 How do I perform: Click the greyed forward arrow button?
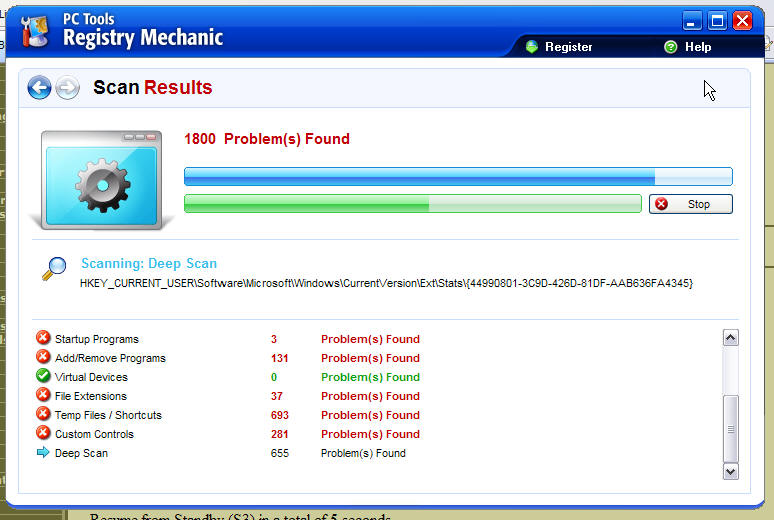click(x=67, y=87)
